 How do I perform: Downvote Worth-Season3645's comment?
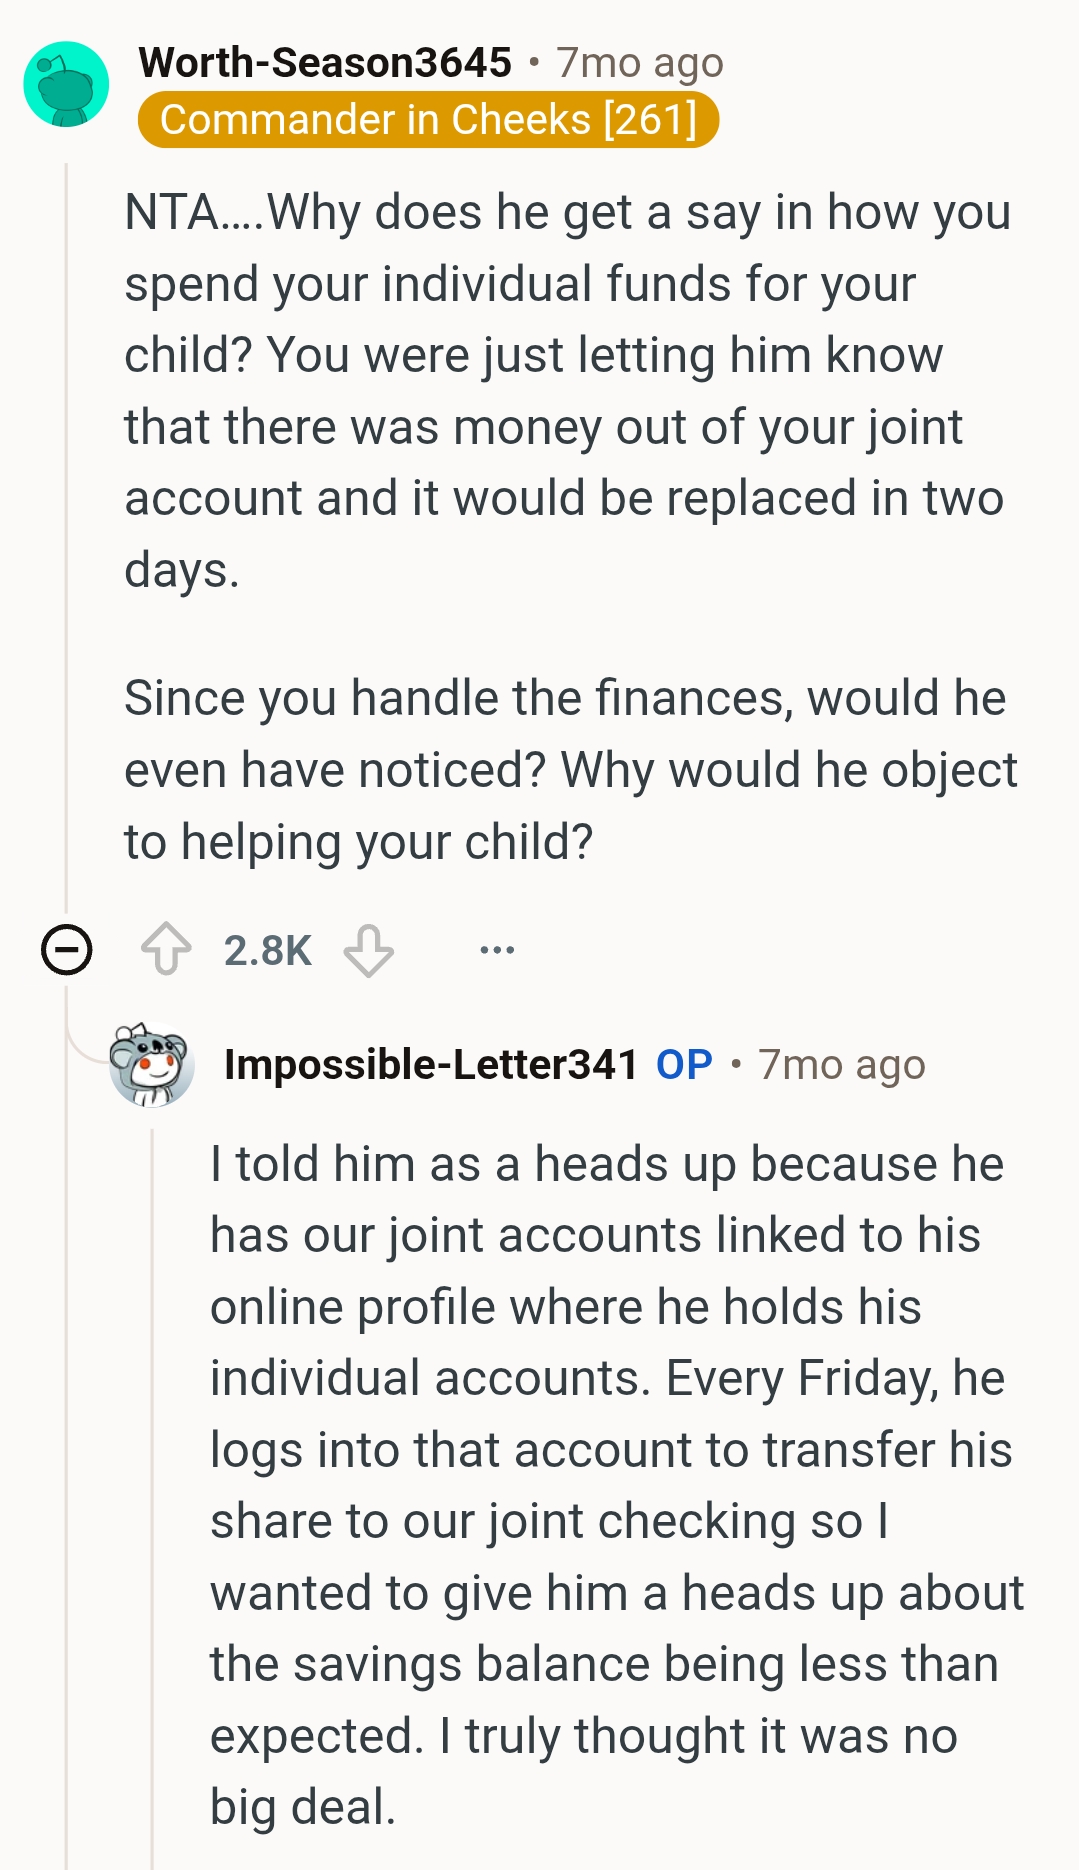[x=368, y=949]
